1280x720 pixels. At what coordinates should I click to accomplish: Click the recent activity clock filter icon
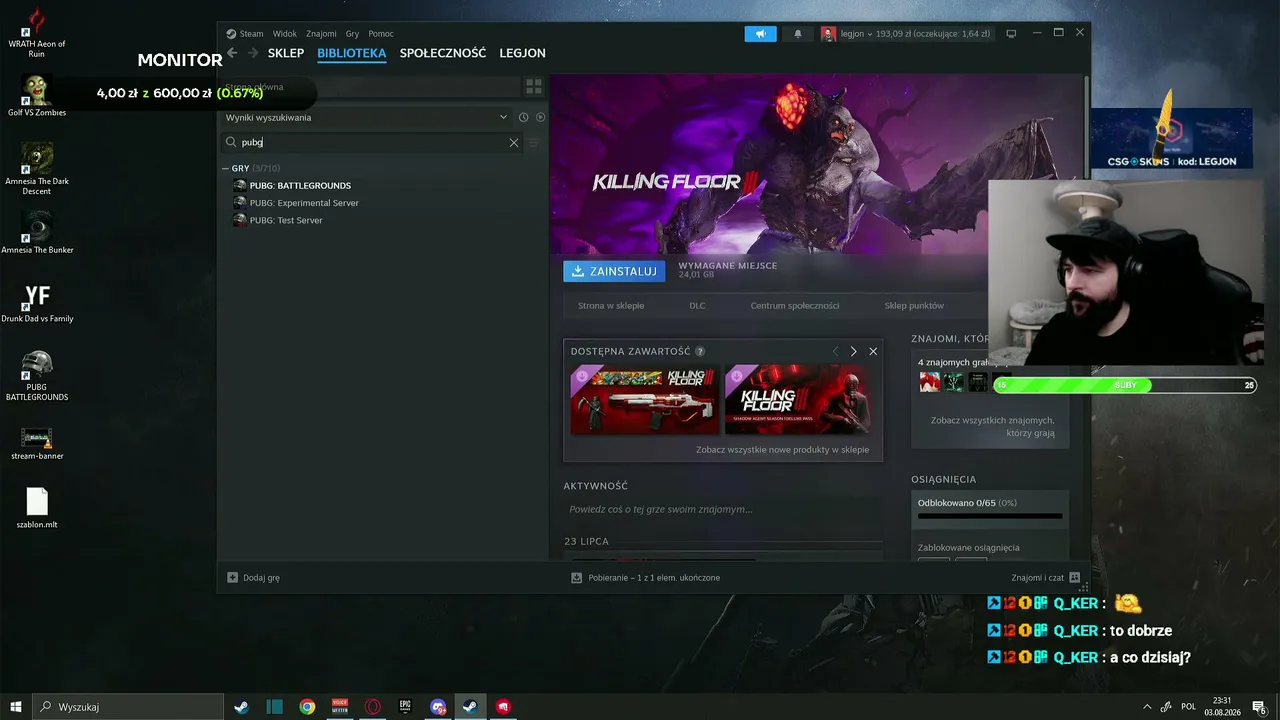tap(523, 117)
